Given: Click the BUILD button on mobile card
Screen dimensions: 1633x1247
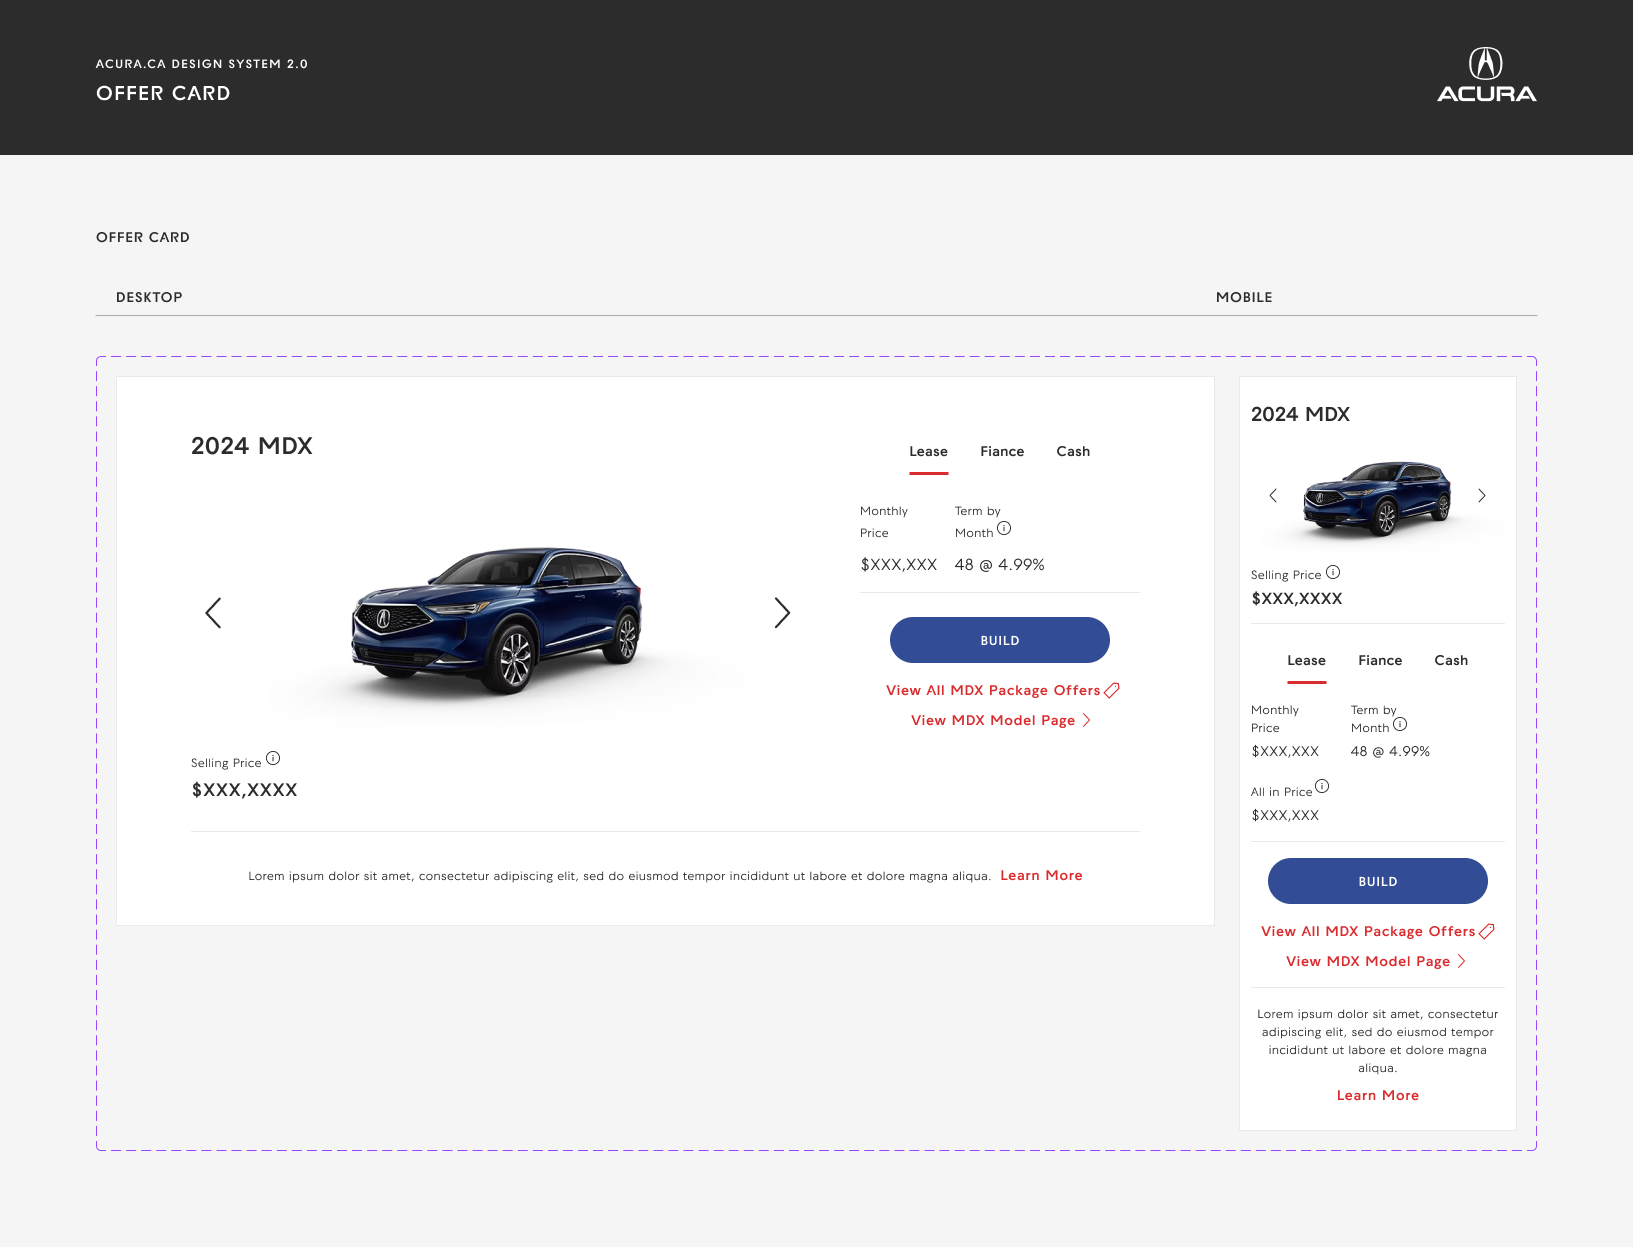Looking at the screenshot, I should (1378, 881).
